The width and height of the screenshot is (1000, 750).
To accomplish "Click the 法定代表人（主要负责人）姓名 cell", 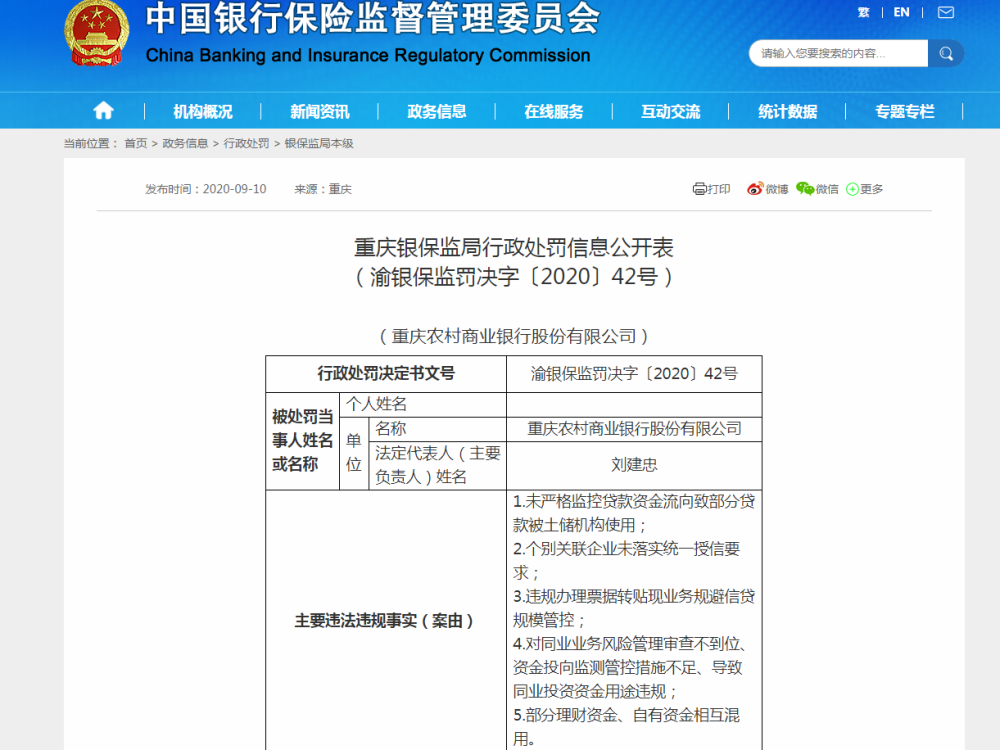I will [438, 466].
